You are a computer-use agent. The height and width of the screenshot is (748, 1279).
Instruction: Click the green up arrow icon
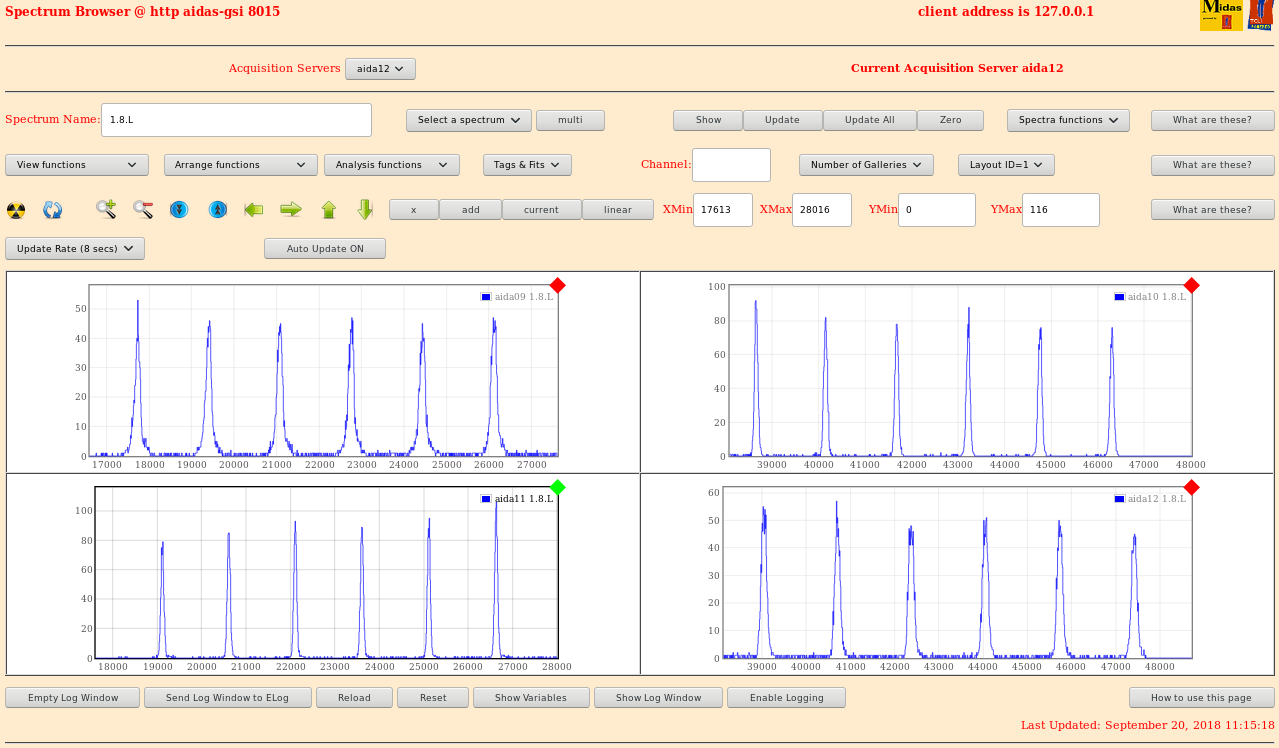click(x=329, y=210)
